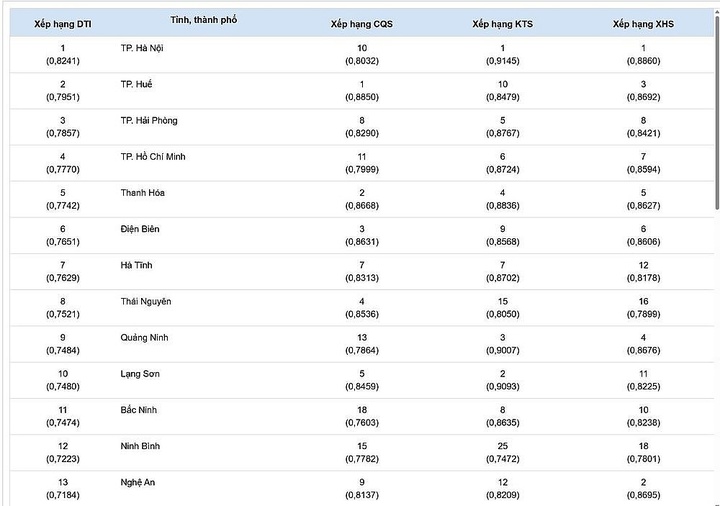
Task: Select the Ninh Bình province cell
Action: [139, 446]
